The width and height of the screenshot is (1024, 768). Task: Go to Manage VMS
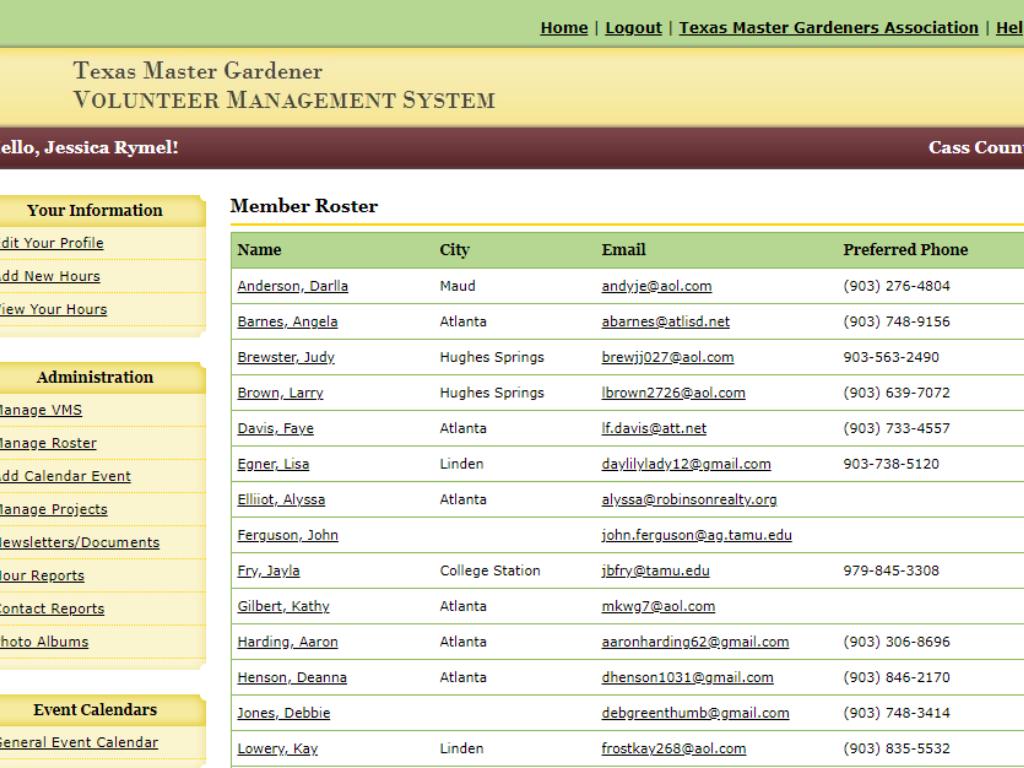point(41,410)
